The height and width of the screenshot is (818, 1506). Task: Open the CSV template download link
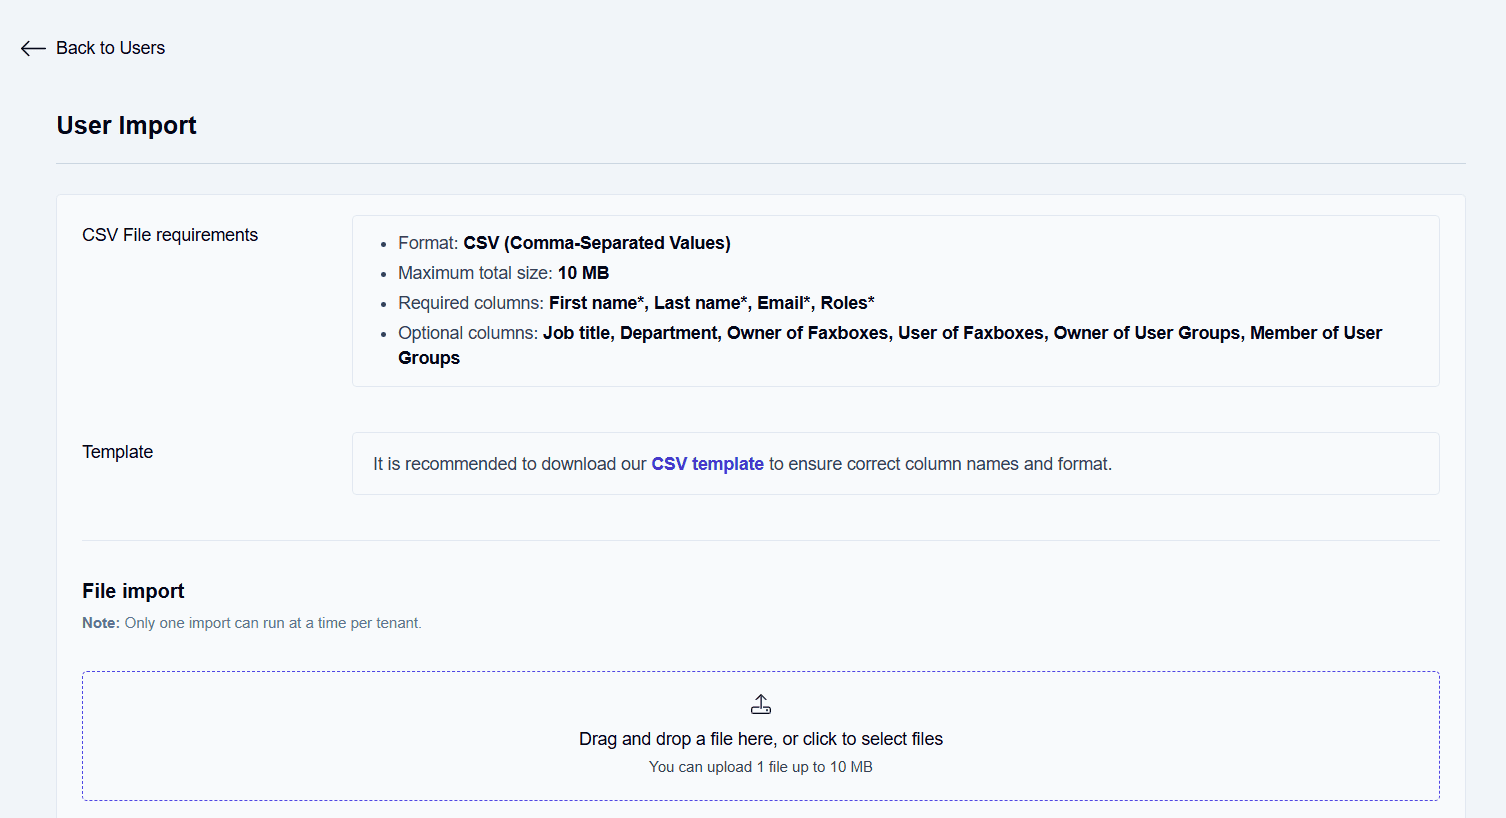tap(707, 464)
